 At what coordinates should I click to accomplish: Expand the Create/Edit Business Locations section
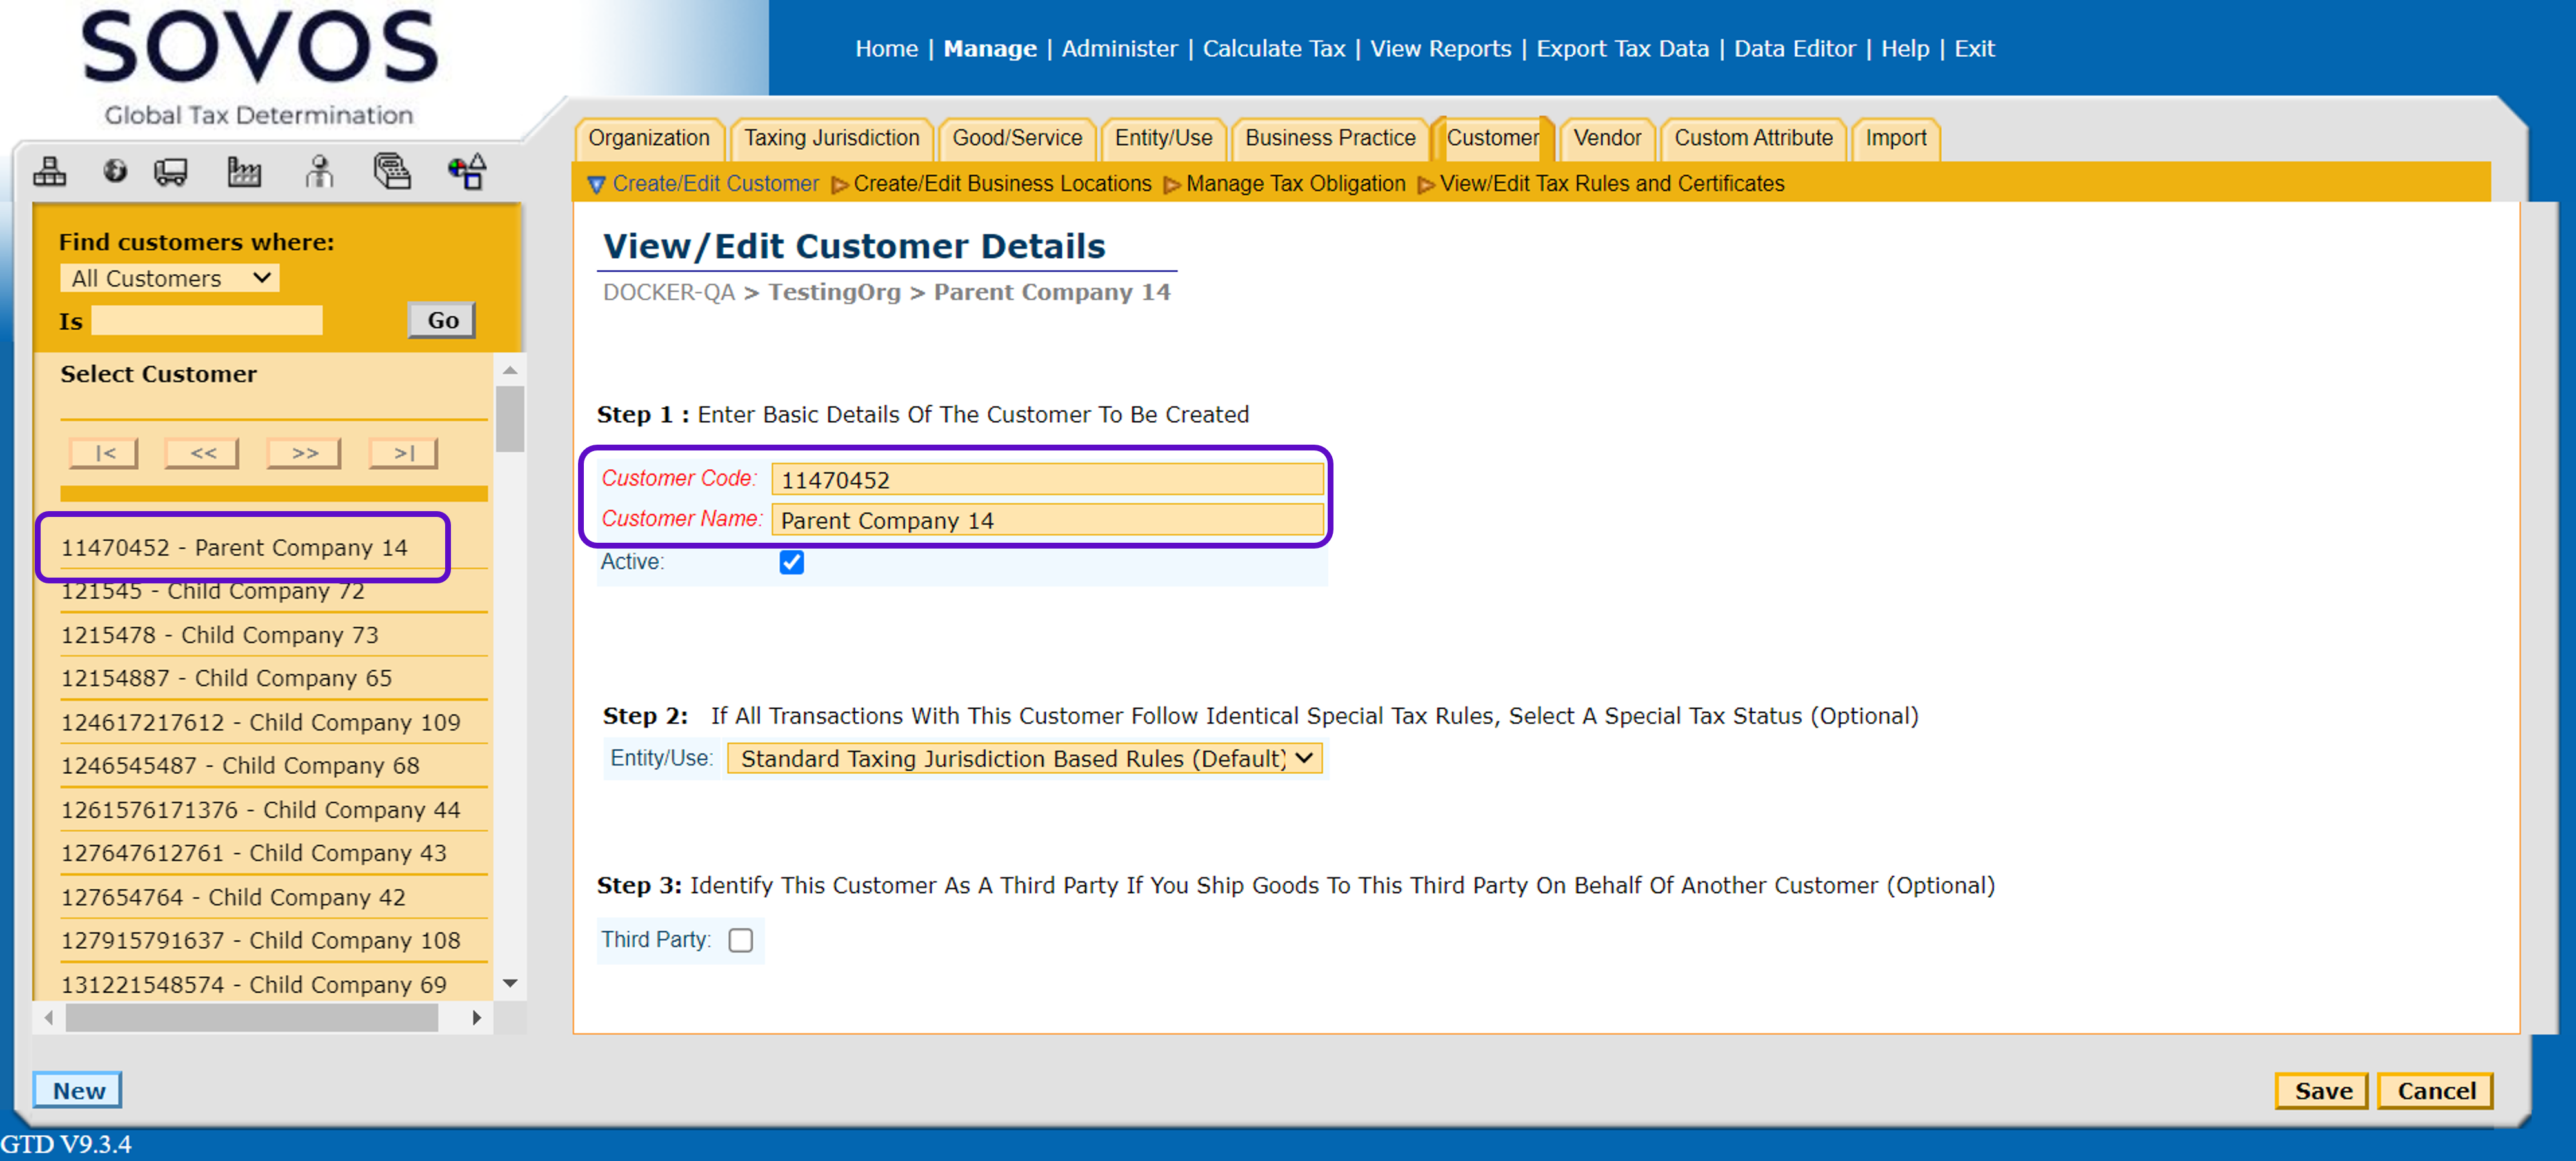click(x=1002, y=184)
